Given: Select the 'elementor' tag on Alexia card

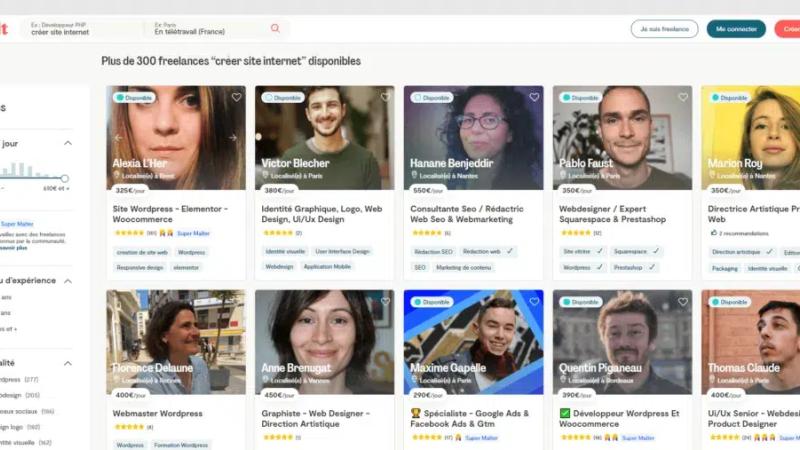Looking at the screenshot, I should (186, 267).
